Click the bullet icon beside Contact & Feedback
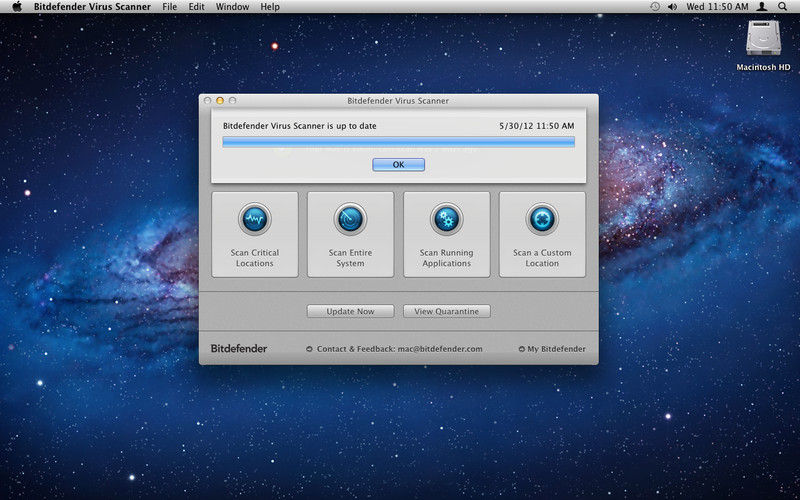 (x=309, y=349)
